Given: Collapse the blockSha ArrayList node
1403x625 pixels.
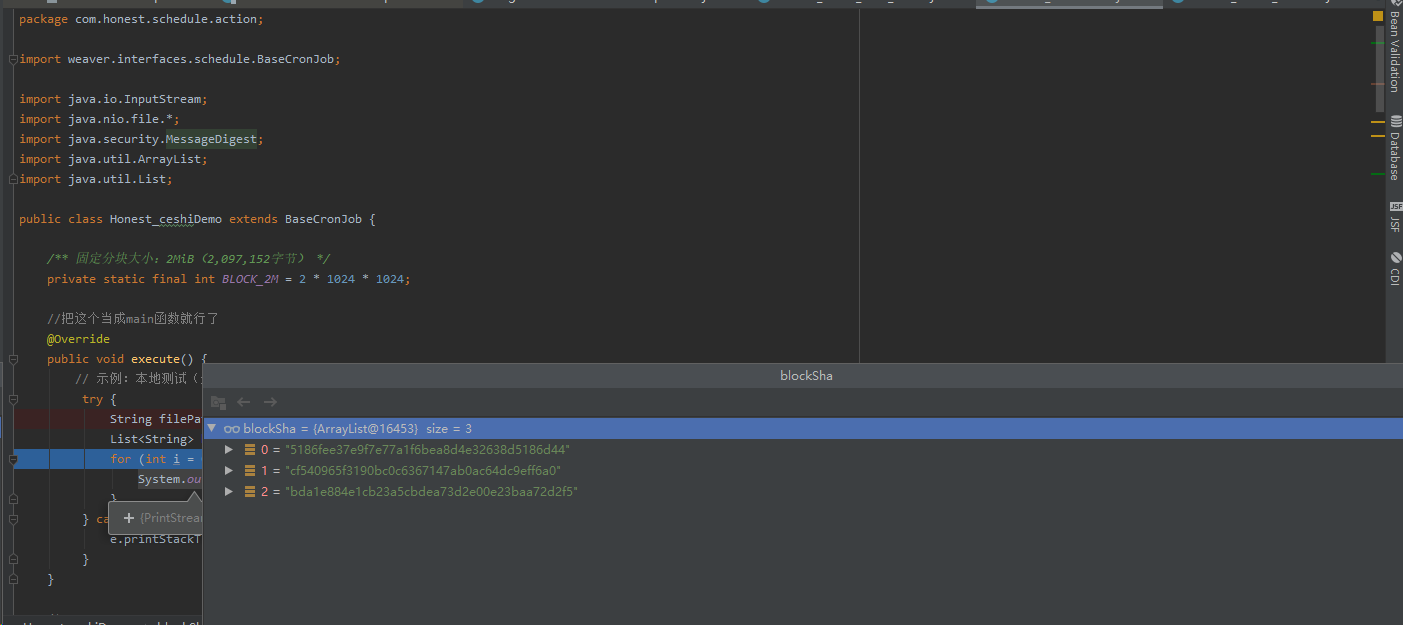Looking at the screenshot, I should pyautogui.click(x=212, y=428).
